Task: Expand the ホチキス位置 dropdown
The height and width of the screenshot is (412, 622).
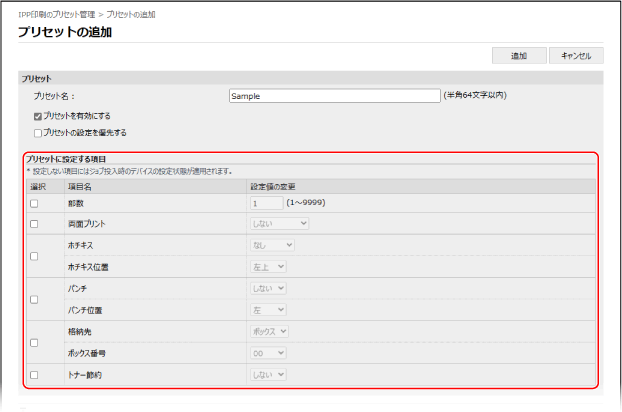Action: [267, 267]
